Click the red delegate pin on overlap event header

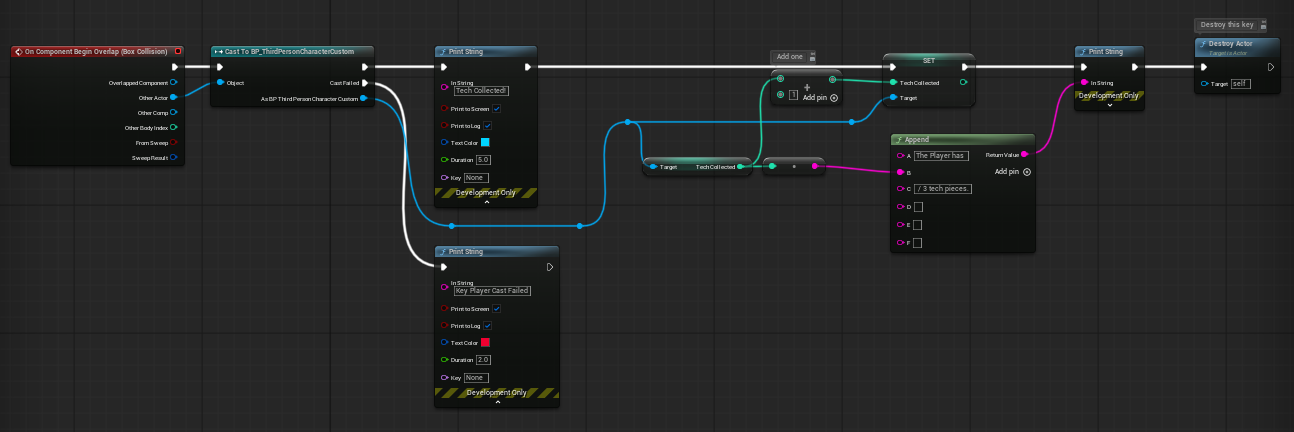click(178, 51)
